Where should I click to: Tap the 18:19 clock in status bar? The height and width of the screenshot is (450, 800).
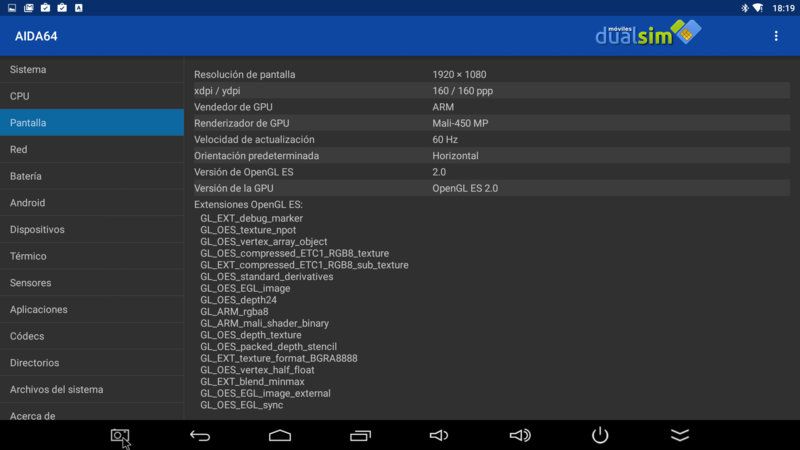783,8
